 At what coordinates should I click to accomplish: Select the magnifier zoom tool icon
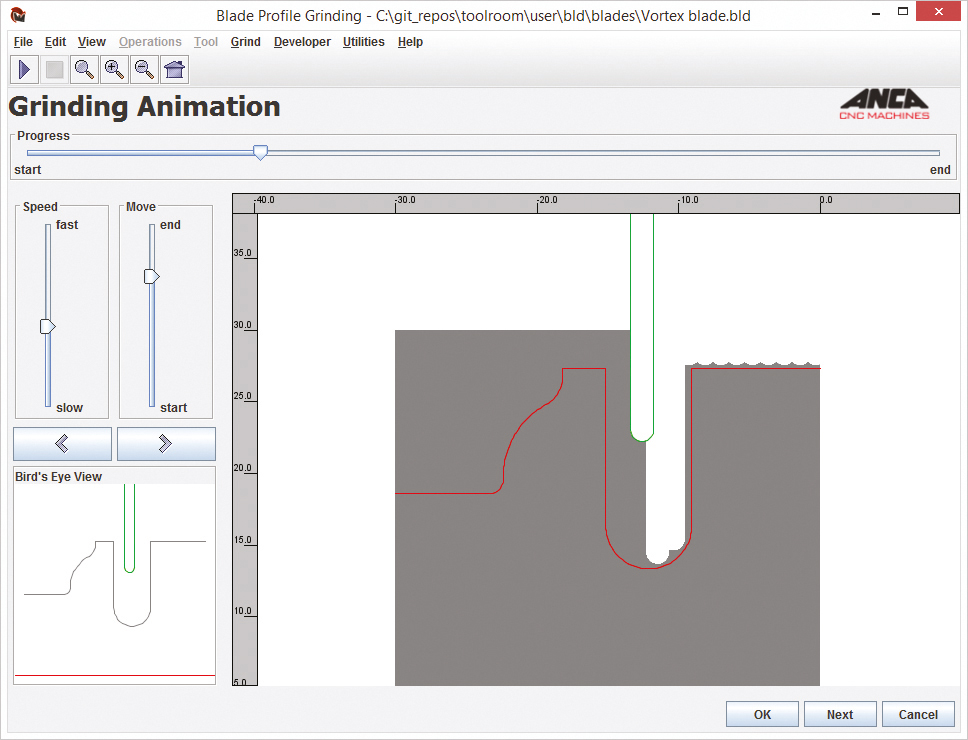pyautogui.click(x=84, y=69)
